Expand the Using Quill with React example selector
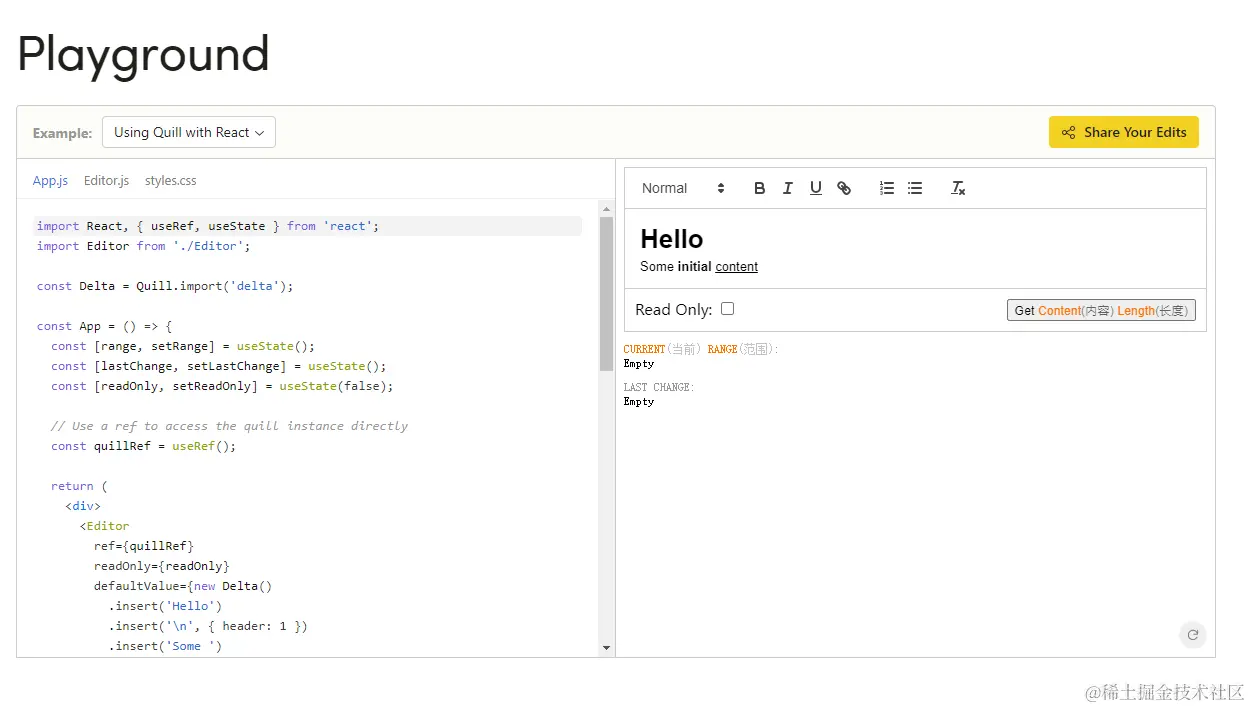This screenshot has width=1251, height=709. coord(189,132)
